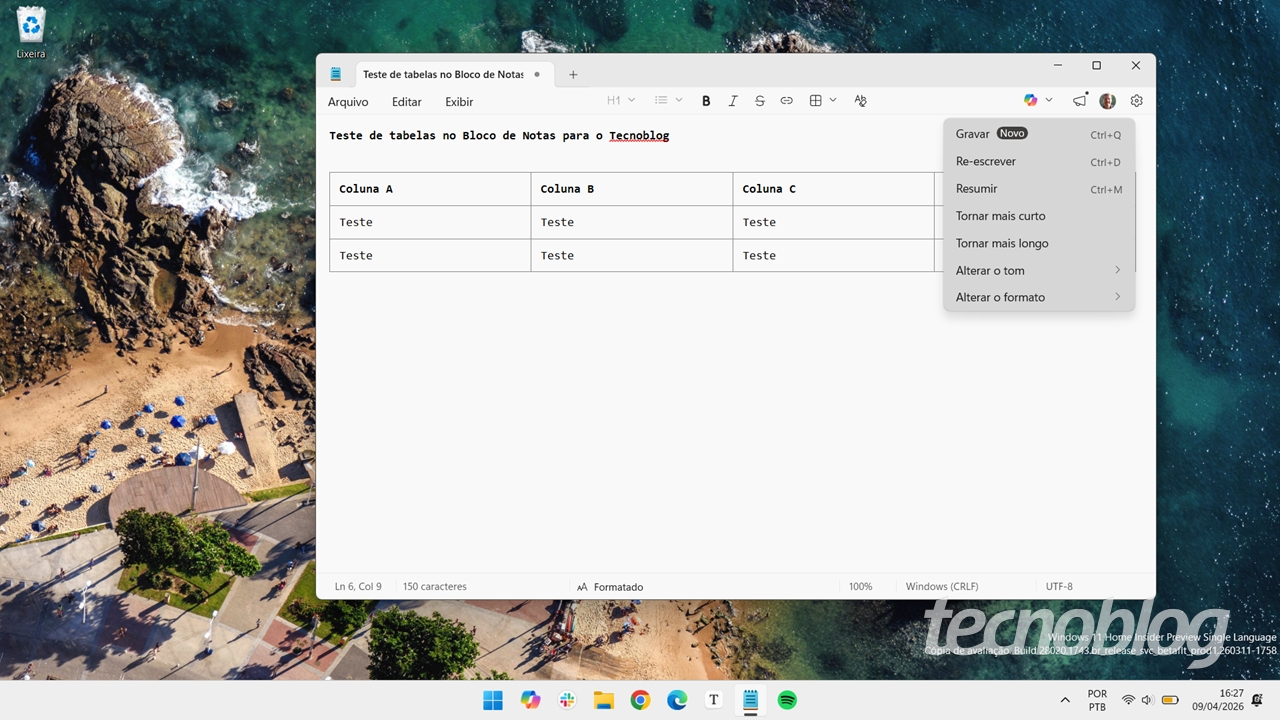1280x720 pixels.
Task: Insert a table
Action: click(815, 100)
